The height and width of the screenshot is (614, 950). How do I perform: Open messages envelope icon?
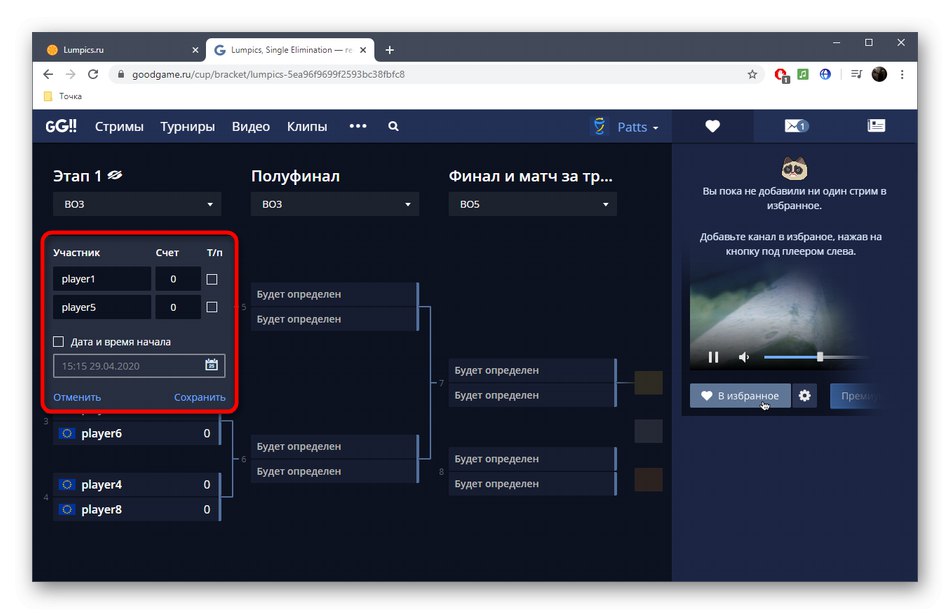tap(796, 126)
